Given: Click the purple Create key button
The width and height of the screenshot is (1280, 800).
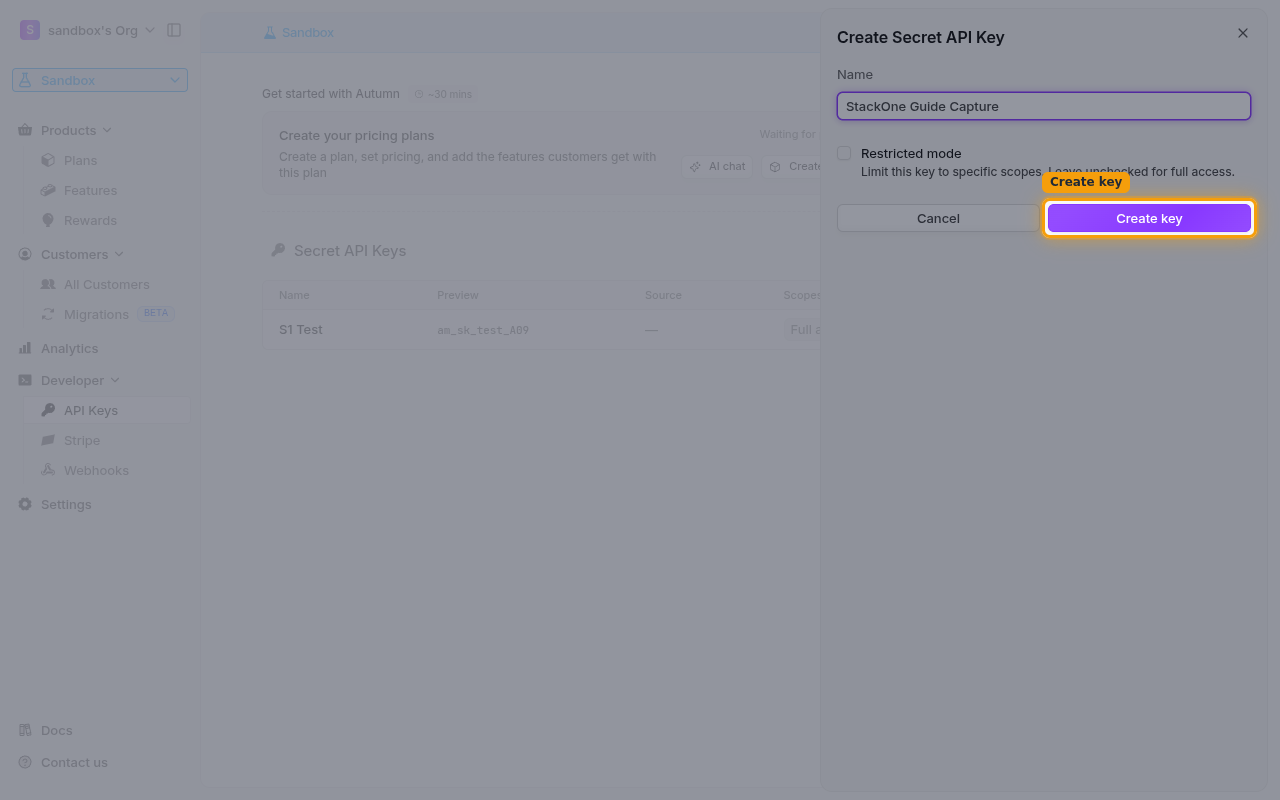Looking at the screenshot, I should pos(1149,218).
